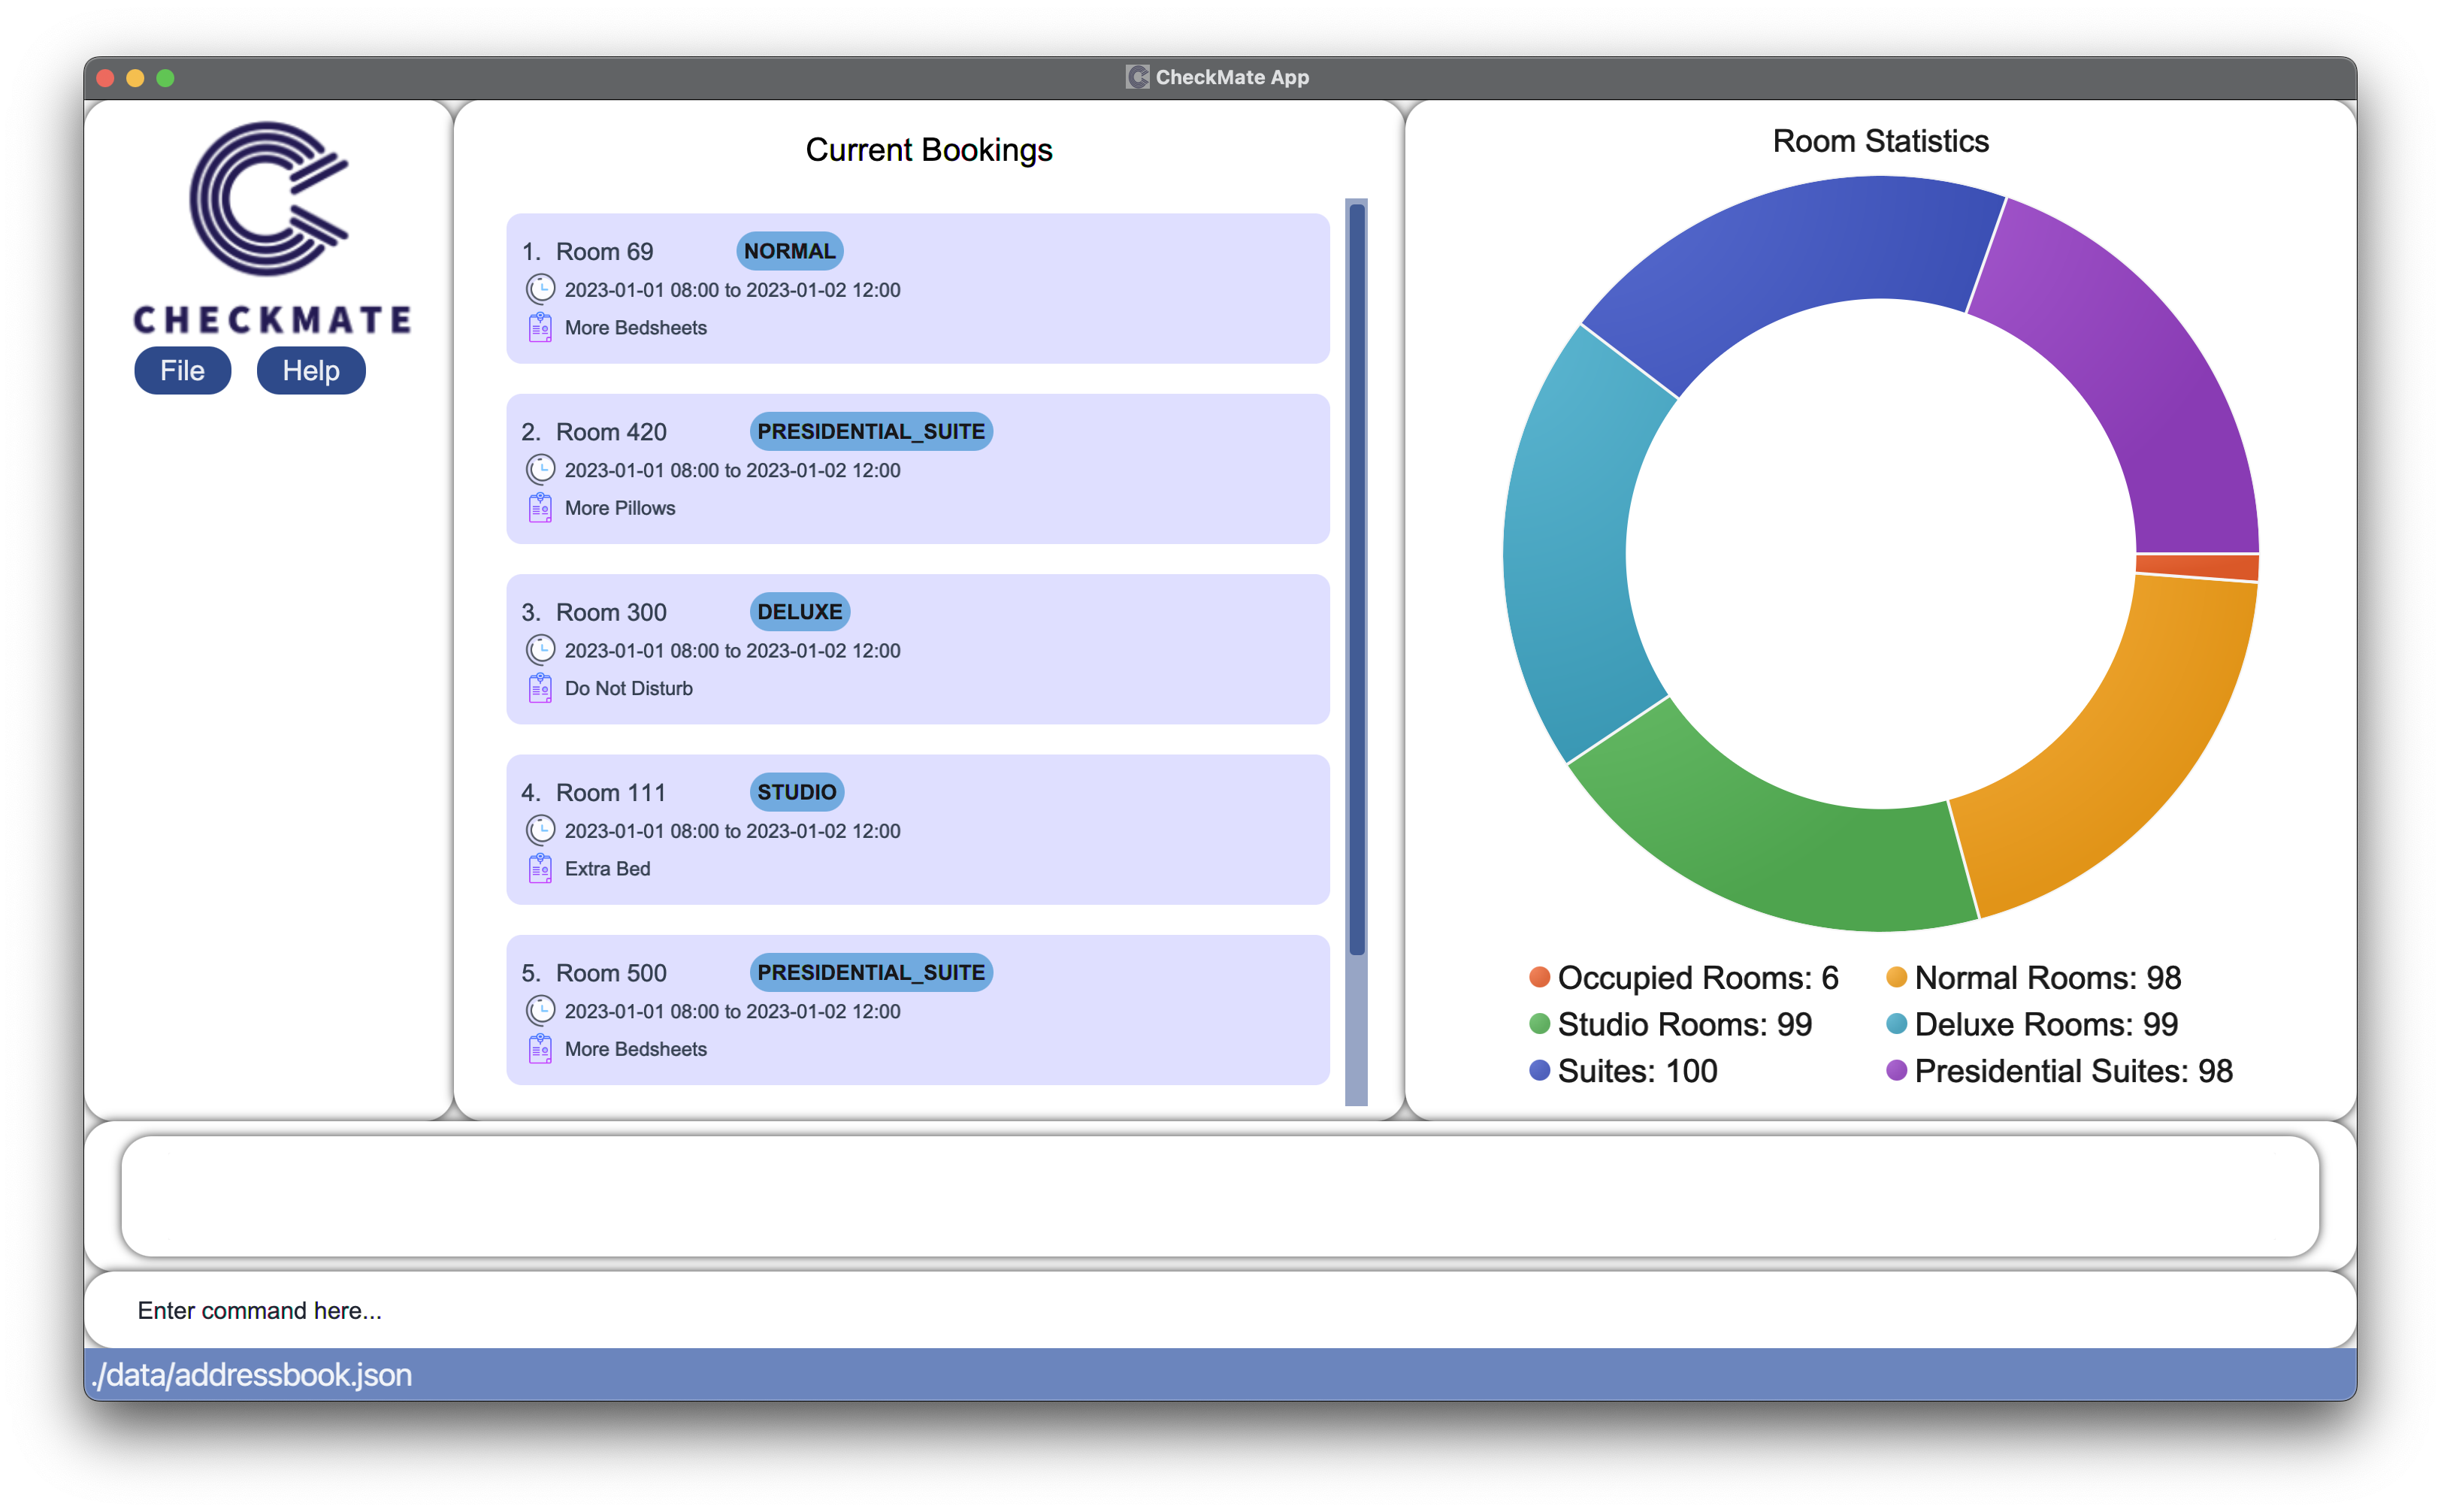2441x1512 pixels.
Task: Open the File menu
Action: (x=182, y=371)
